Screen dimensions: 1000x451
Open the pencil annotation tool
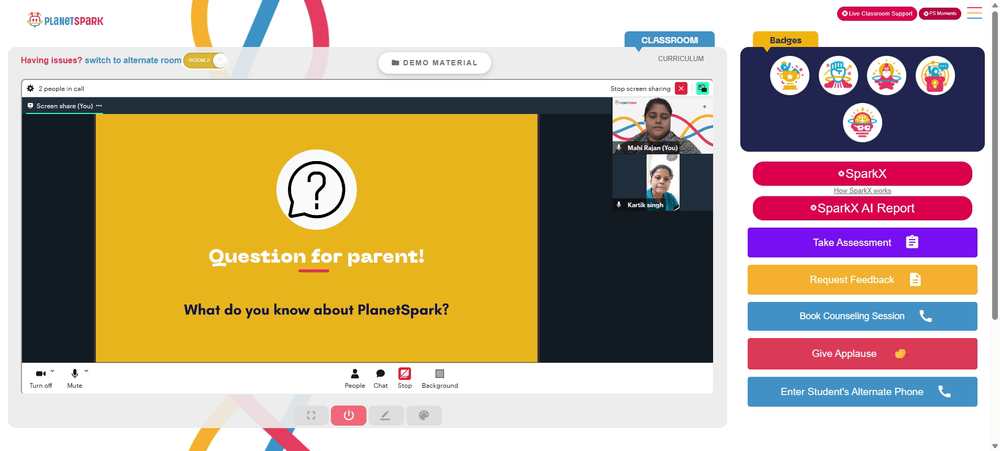[386, 415]
